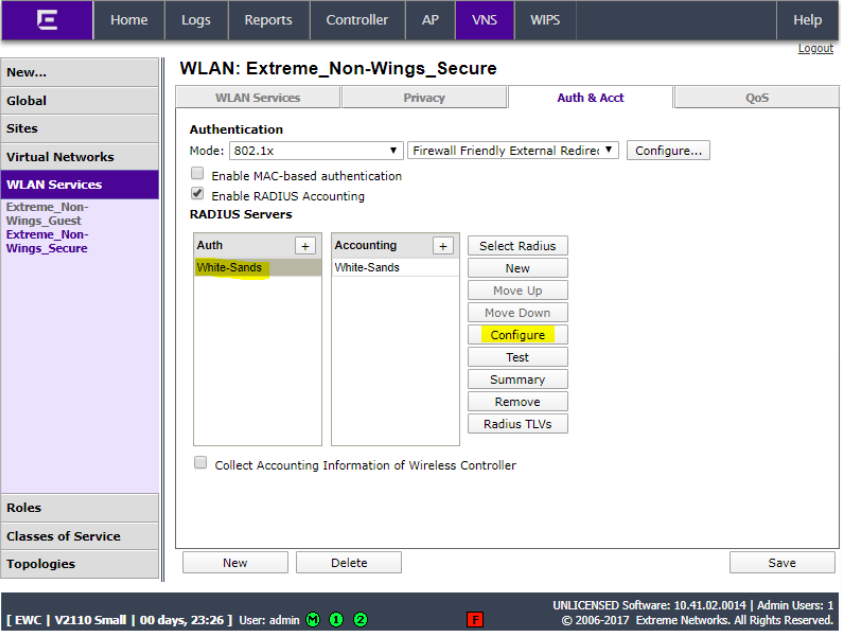Select WLAN Services in the left sidebar
841x632 pixels.
pyautogui.click(x=79, y=185)
